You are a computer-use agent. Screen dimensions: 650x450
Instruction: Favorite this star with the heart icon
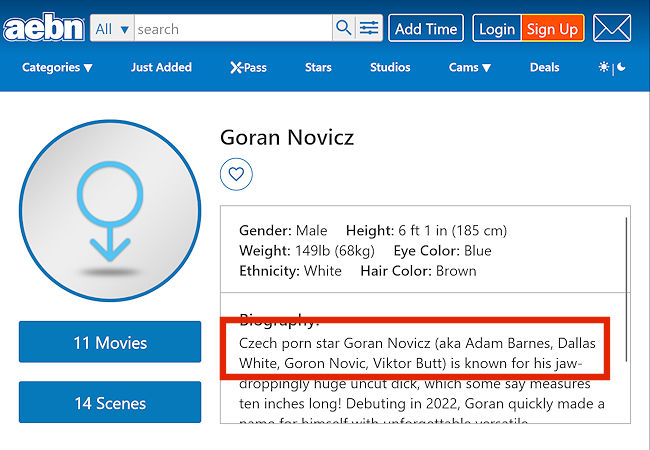pyautogui.click(x=236, y=175)
